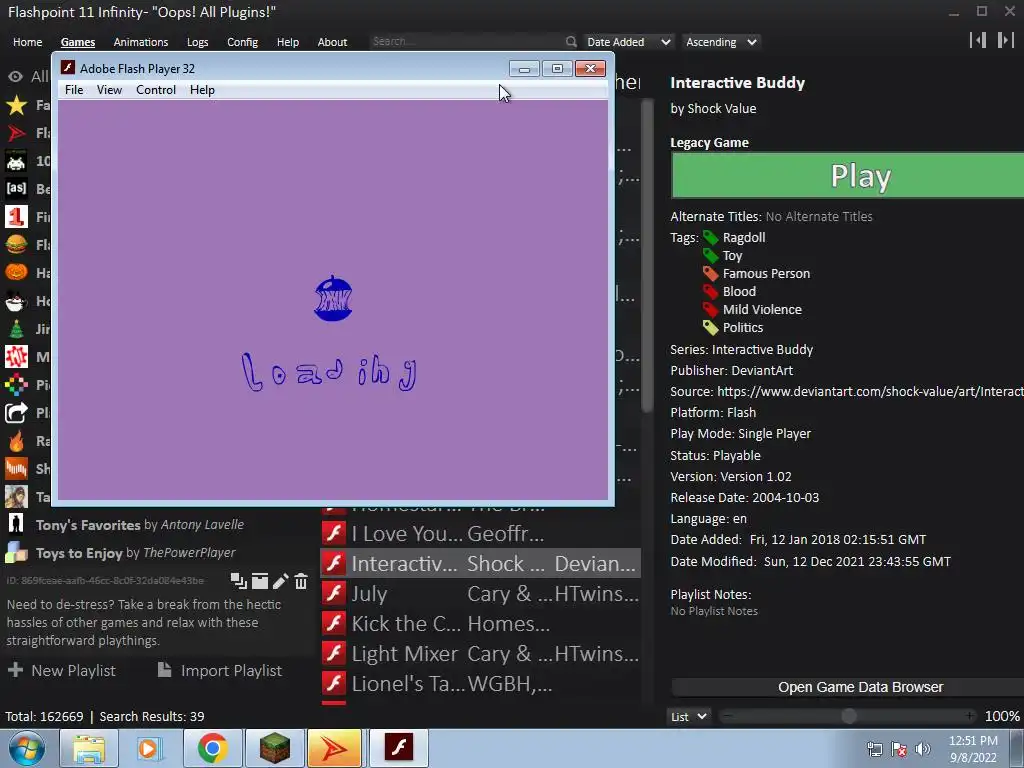This screenshot has width=1024, height=768.
Task: Open Control menu in Adobe Flash Player
Action: tap(155, 89)
